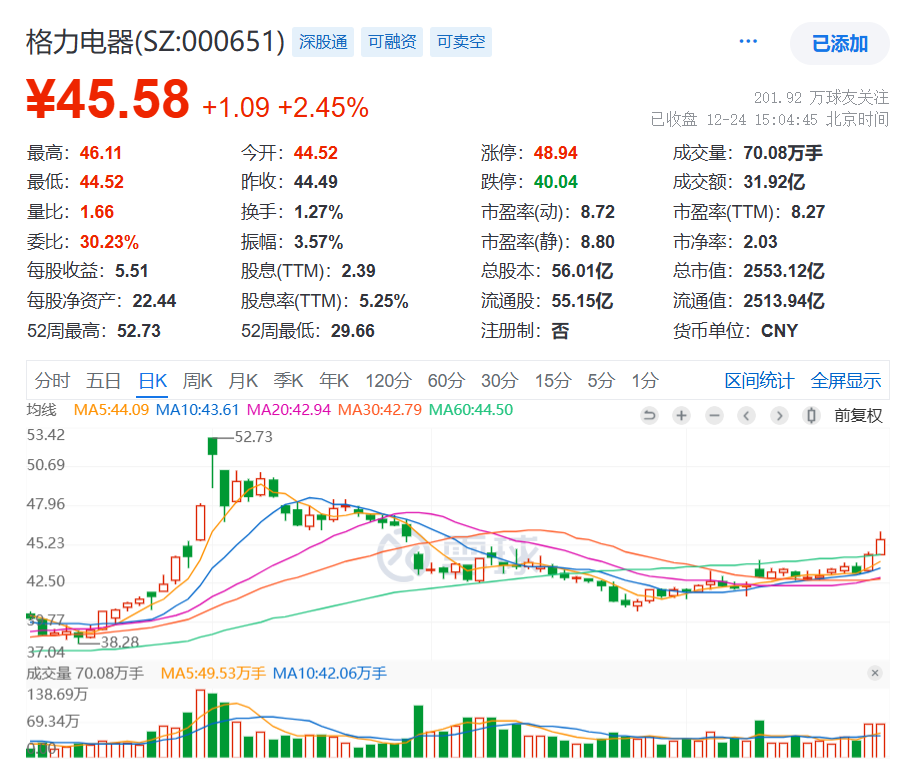The height and width of the screenshot is (759, 915).
Task: Click the 成交量 70.08万手 panel label
Action: [x=85, y=673]
